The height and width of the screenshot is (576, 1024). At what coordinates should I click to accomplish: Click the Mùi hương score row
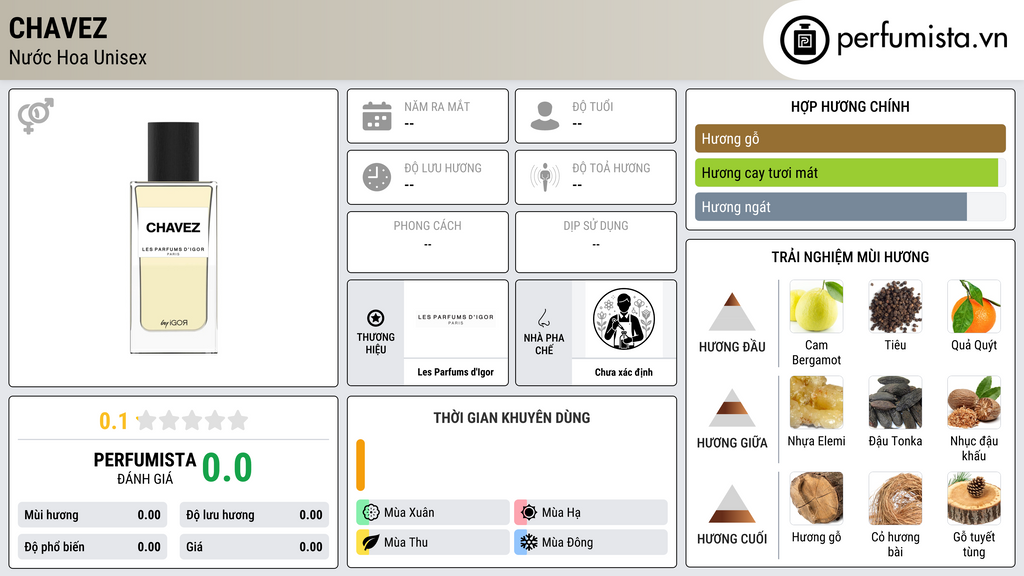click(x=93, y=515)
